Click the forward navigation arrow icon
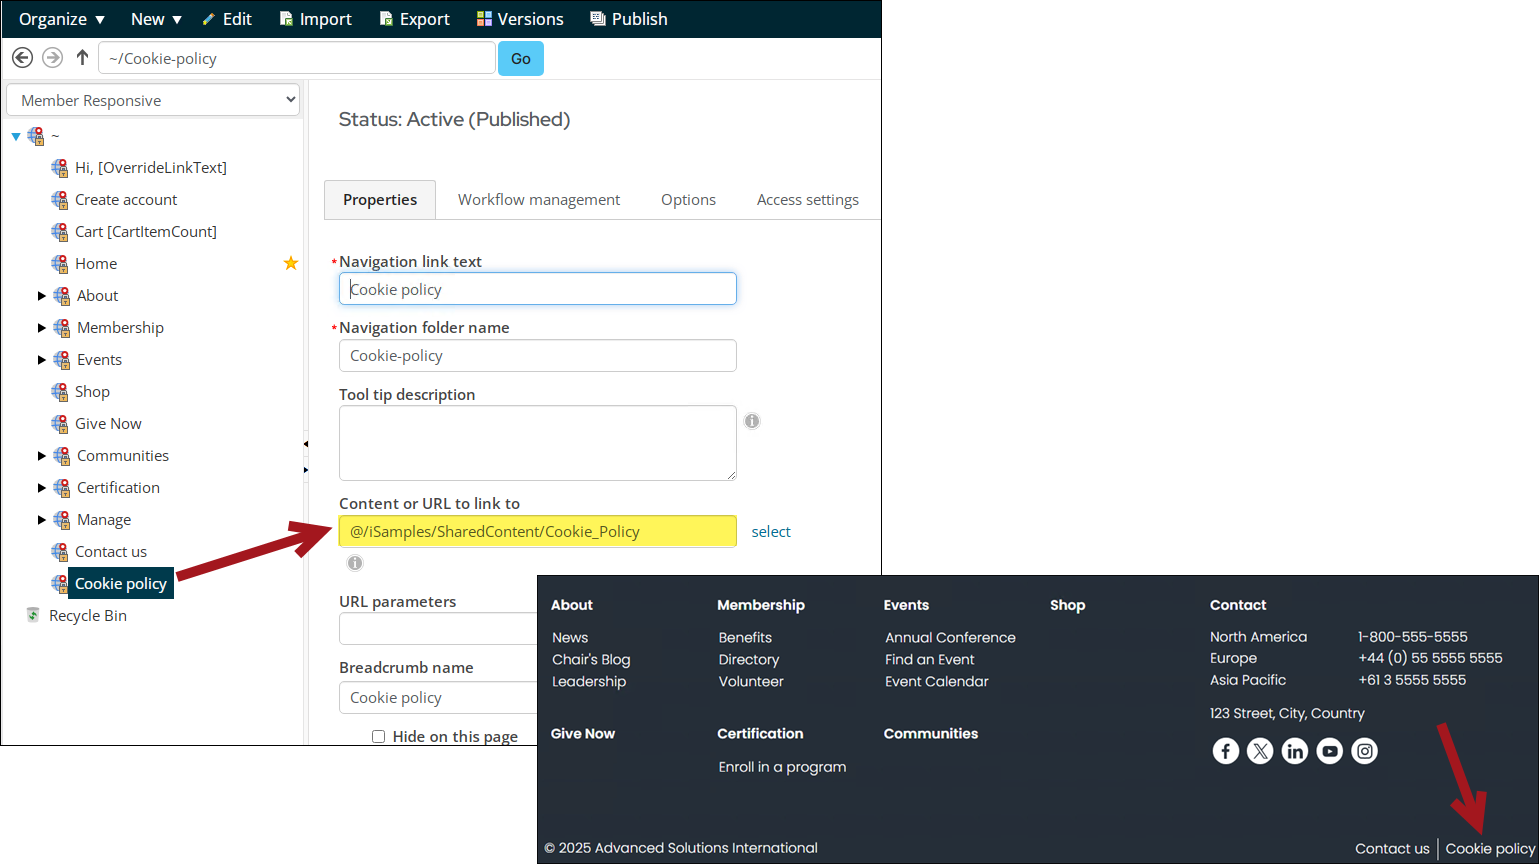The width and height of the screenshot is (1539, 864). tap(52, 58)
